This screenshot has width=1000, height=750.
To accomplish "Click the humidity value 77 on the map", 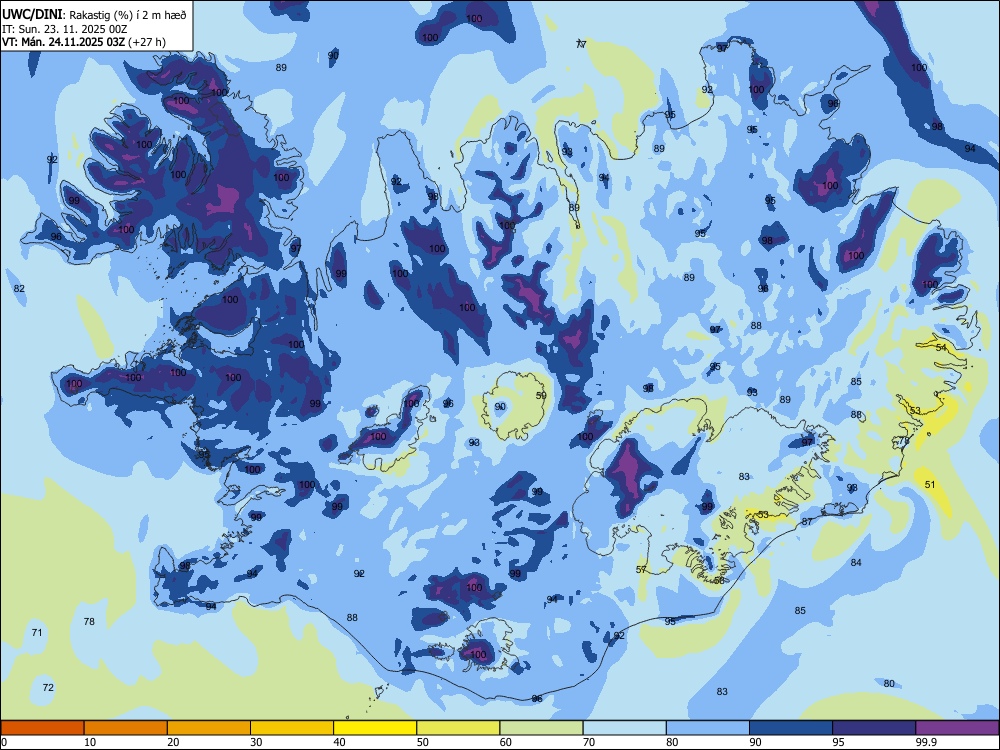I will coord(581,44).
